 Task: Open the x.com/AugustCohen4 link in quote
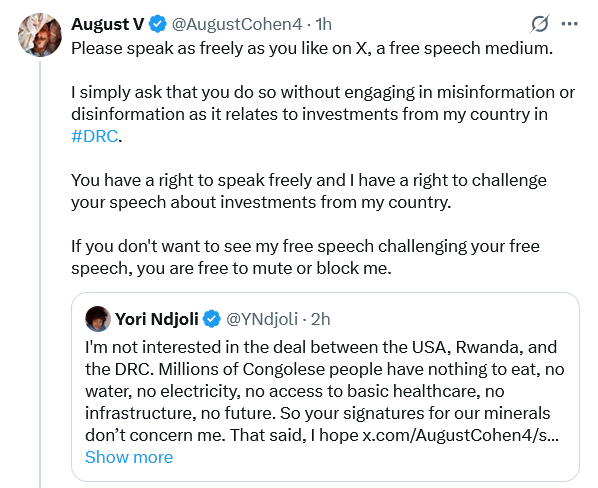[x=460, y=435]
